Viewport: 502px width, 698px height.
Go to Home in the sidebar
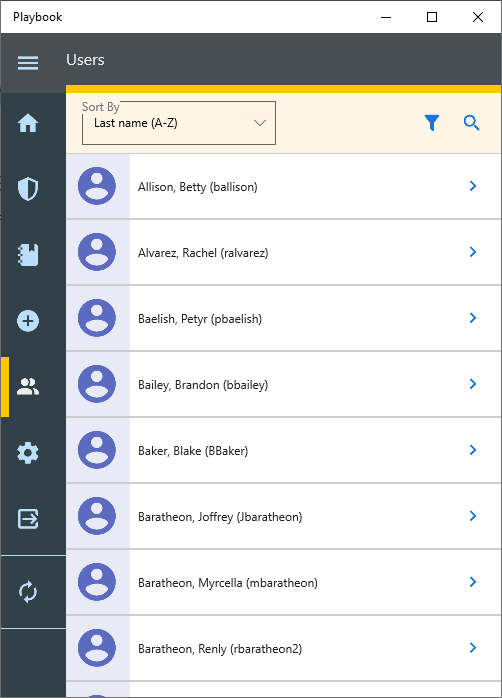click(28, 123)
